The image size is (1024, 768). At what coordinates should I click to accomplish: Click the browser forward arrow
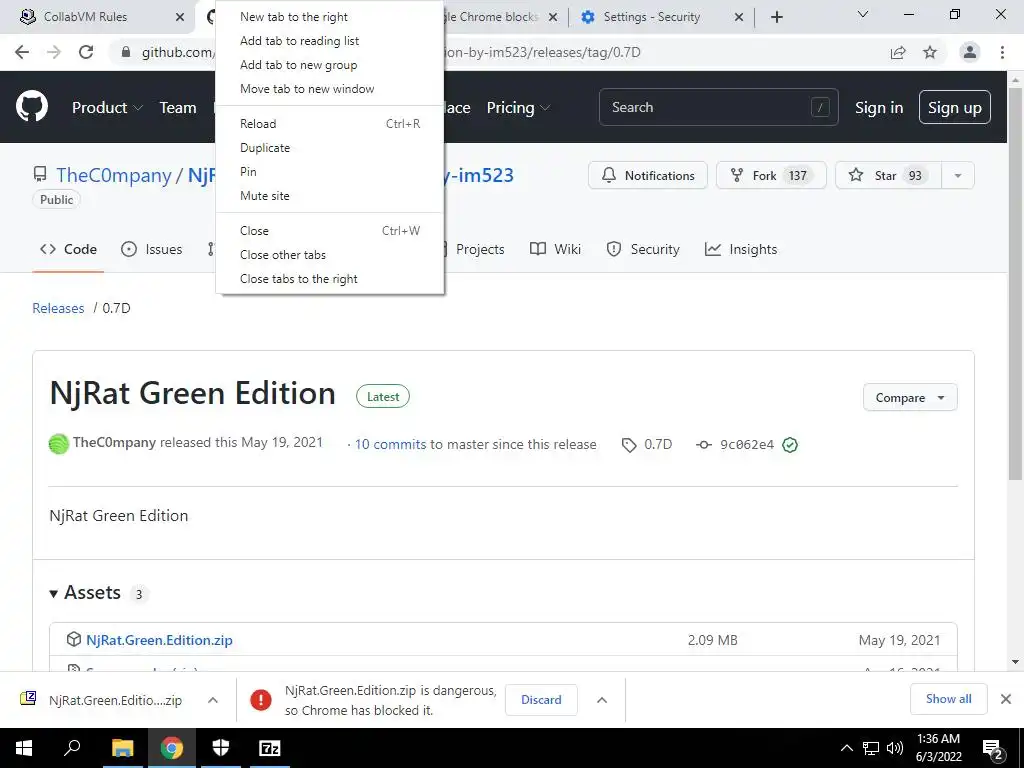point(54,52)
